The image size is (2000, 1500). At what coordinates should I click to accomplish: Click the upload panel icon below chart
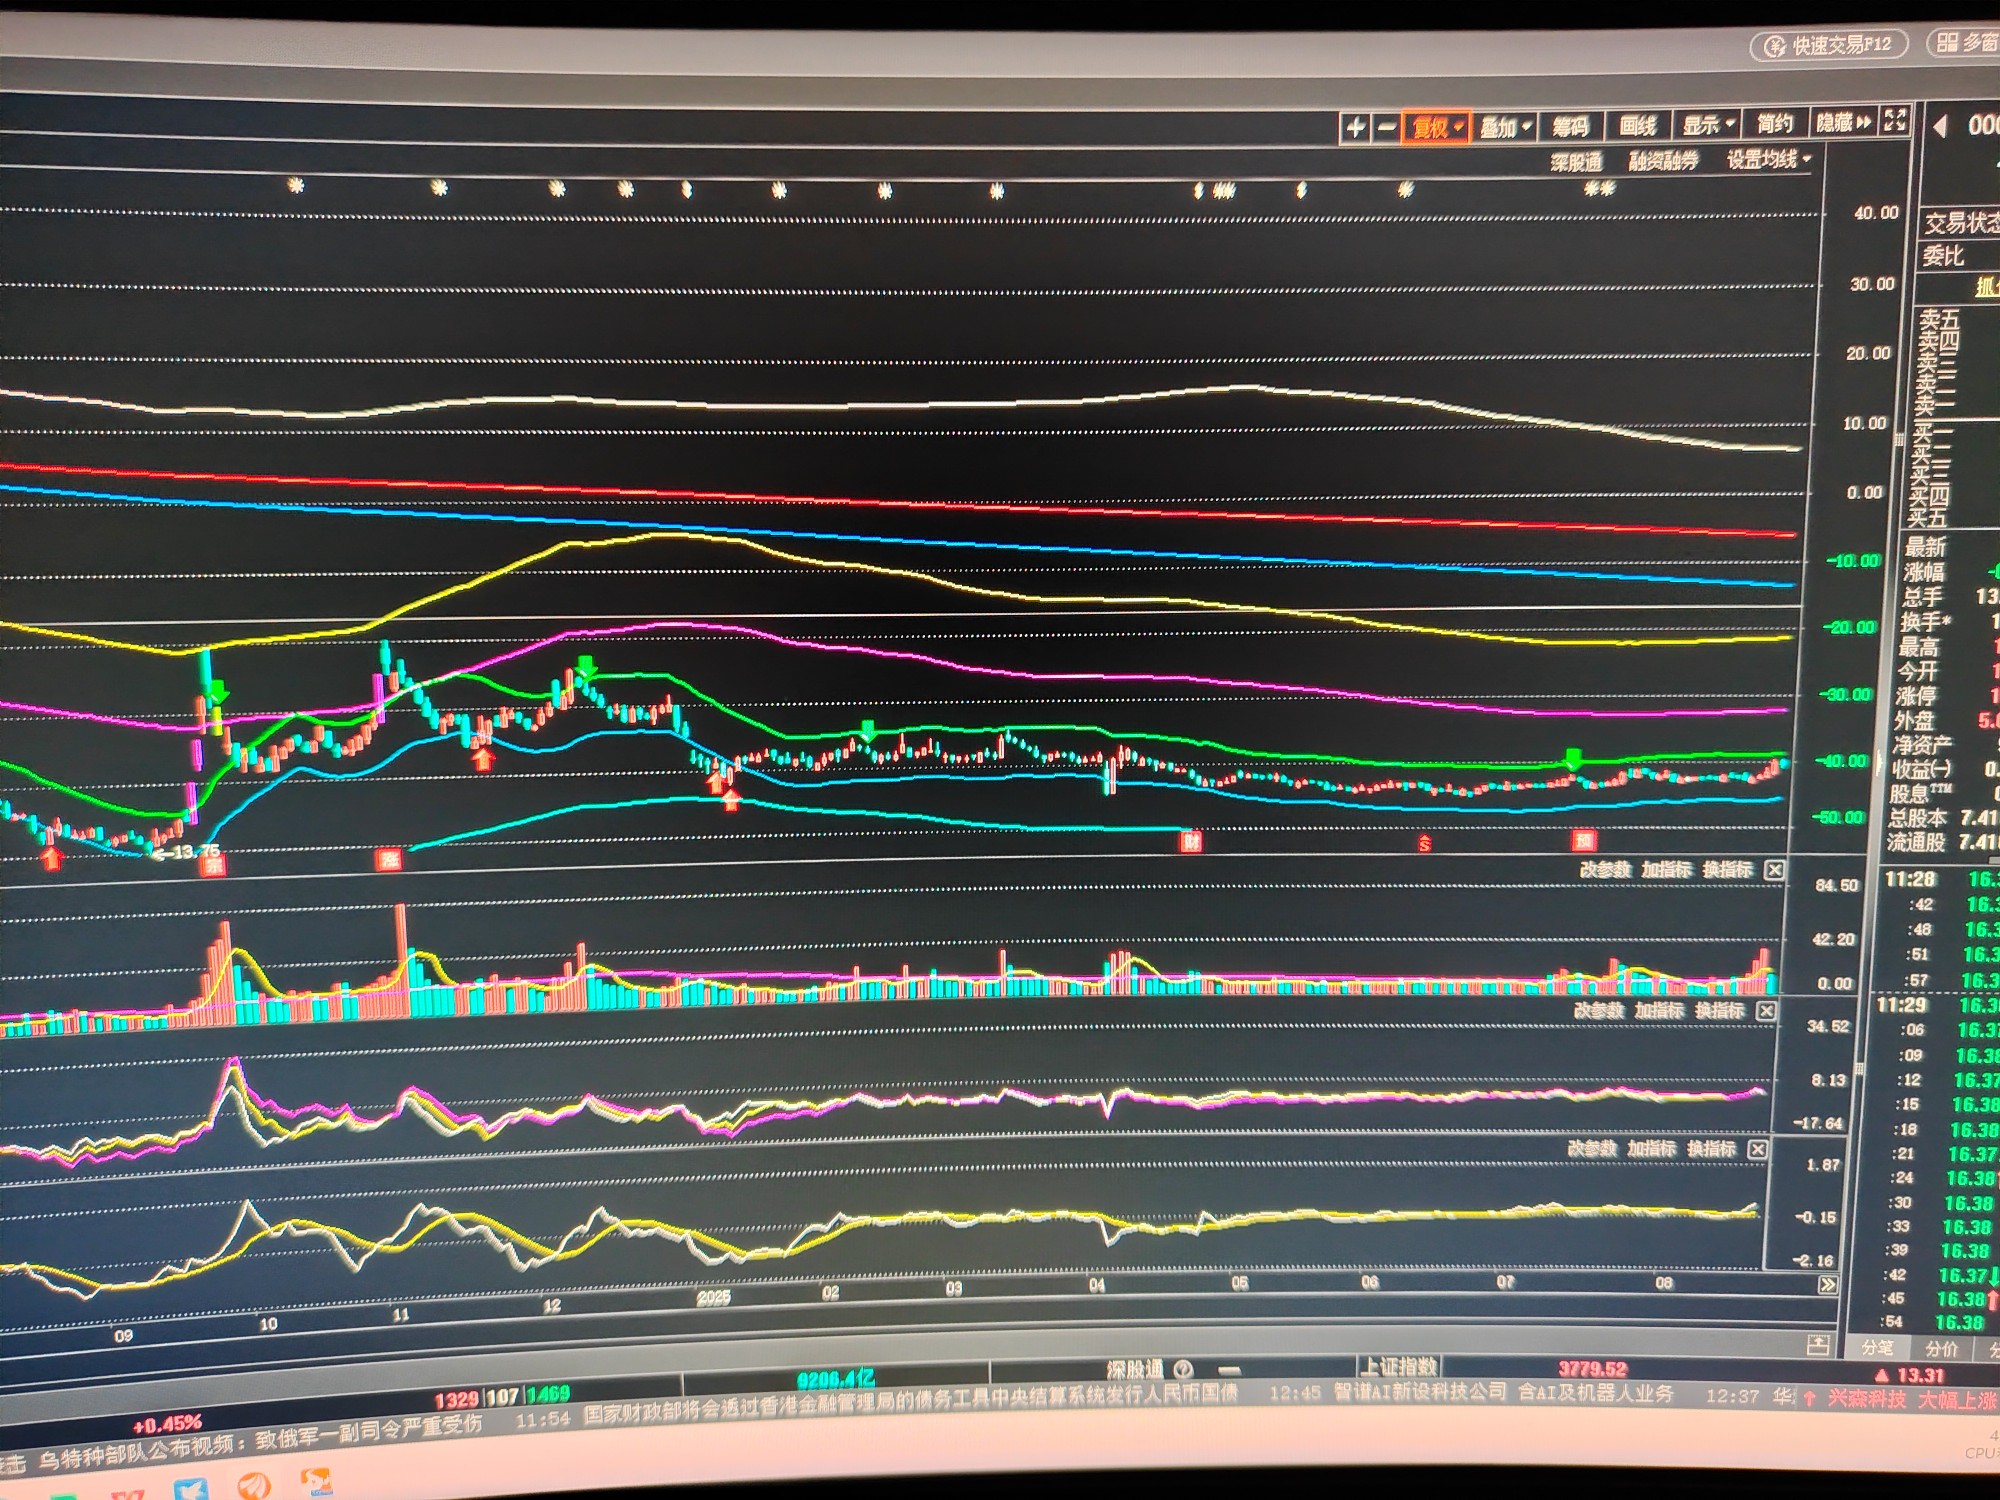coord(1818,1345)
